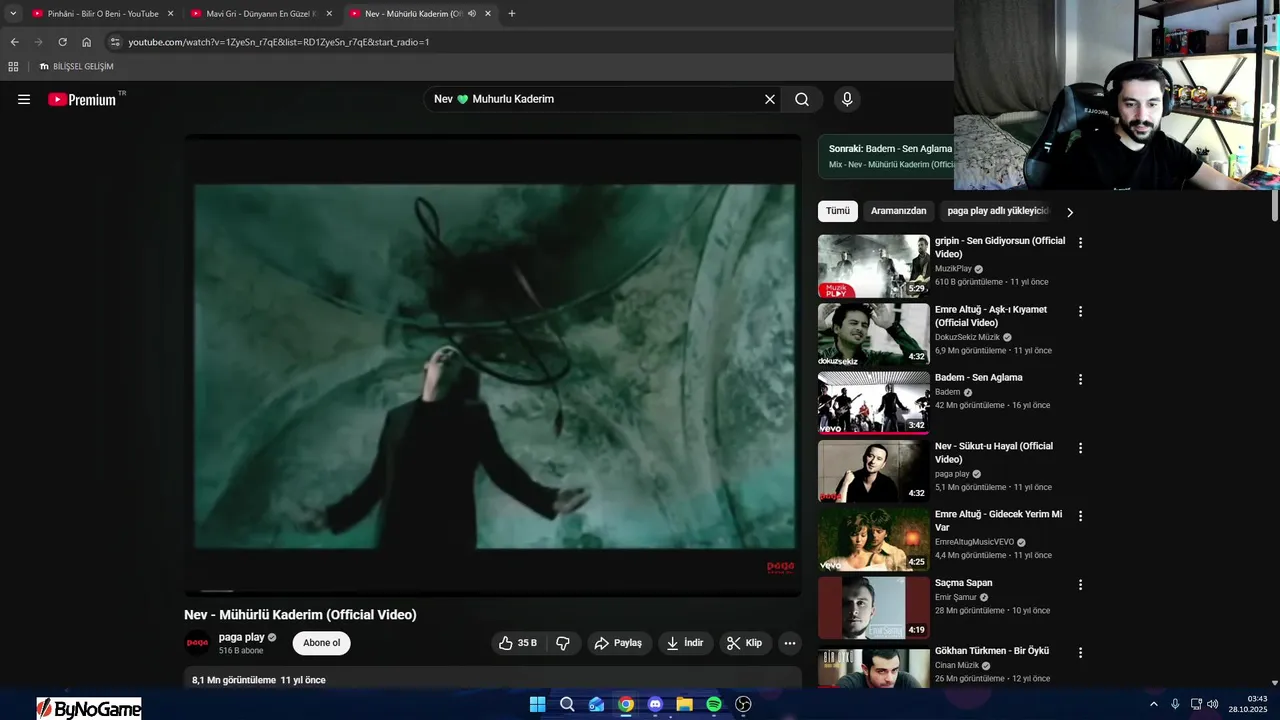
Task: Like the video with thumbs up
Action: tap(518, 643)
